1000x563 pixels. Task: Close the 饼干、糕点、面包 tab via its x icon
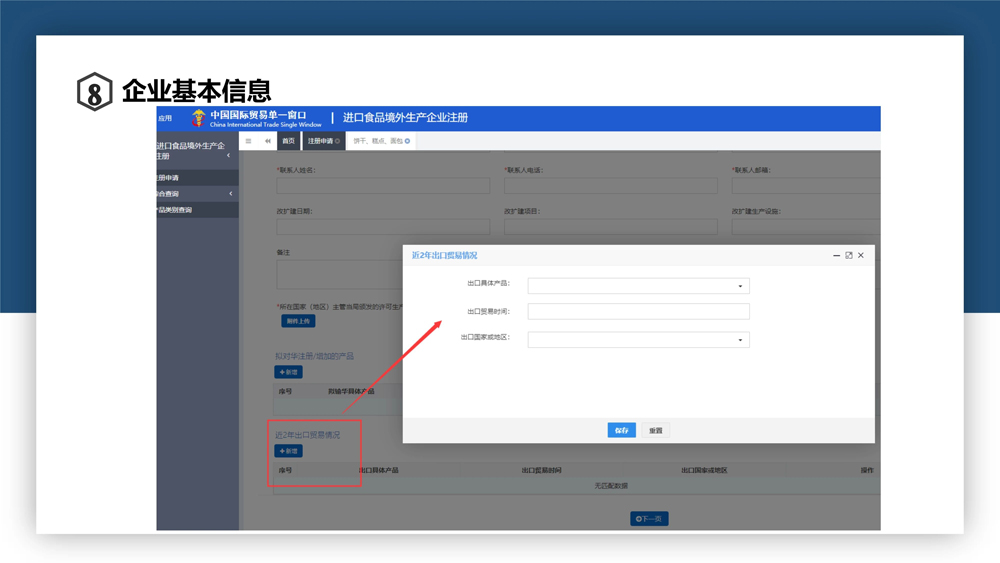(407, 141)
